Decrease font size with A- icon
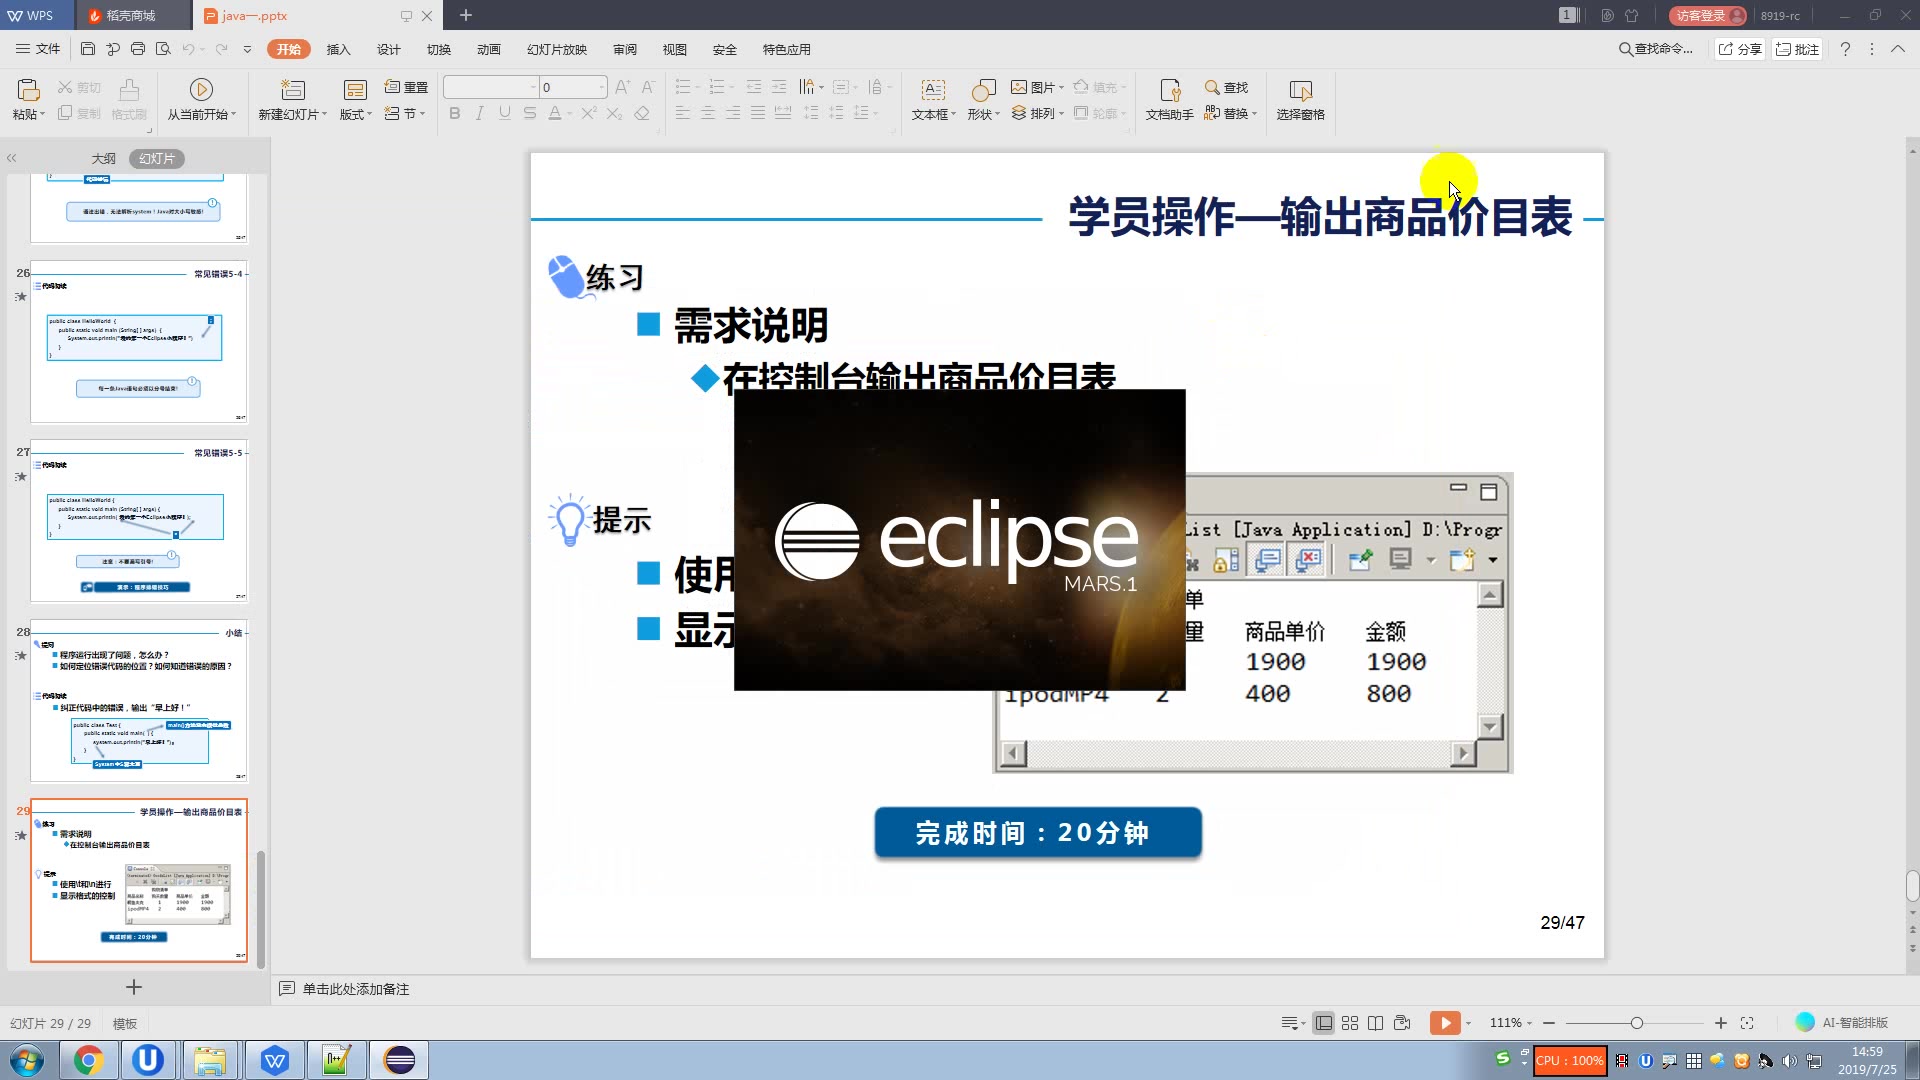Image resolution: width=1920 pixels, height=1080 pixels. pos(647,87)
